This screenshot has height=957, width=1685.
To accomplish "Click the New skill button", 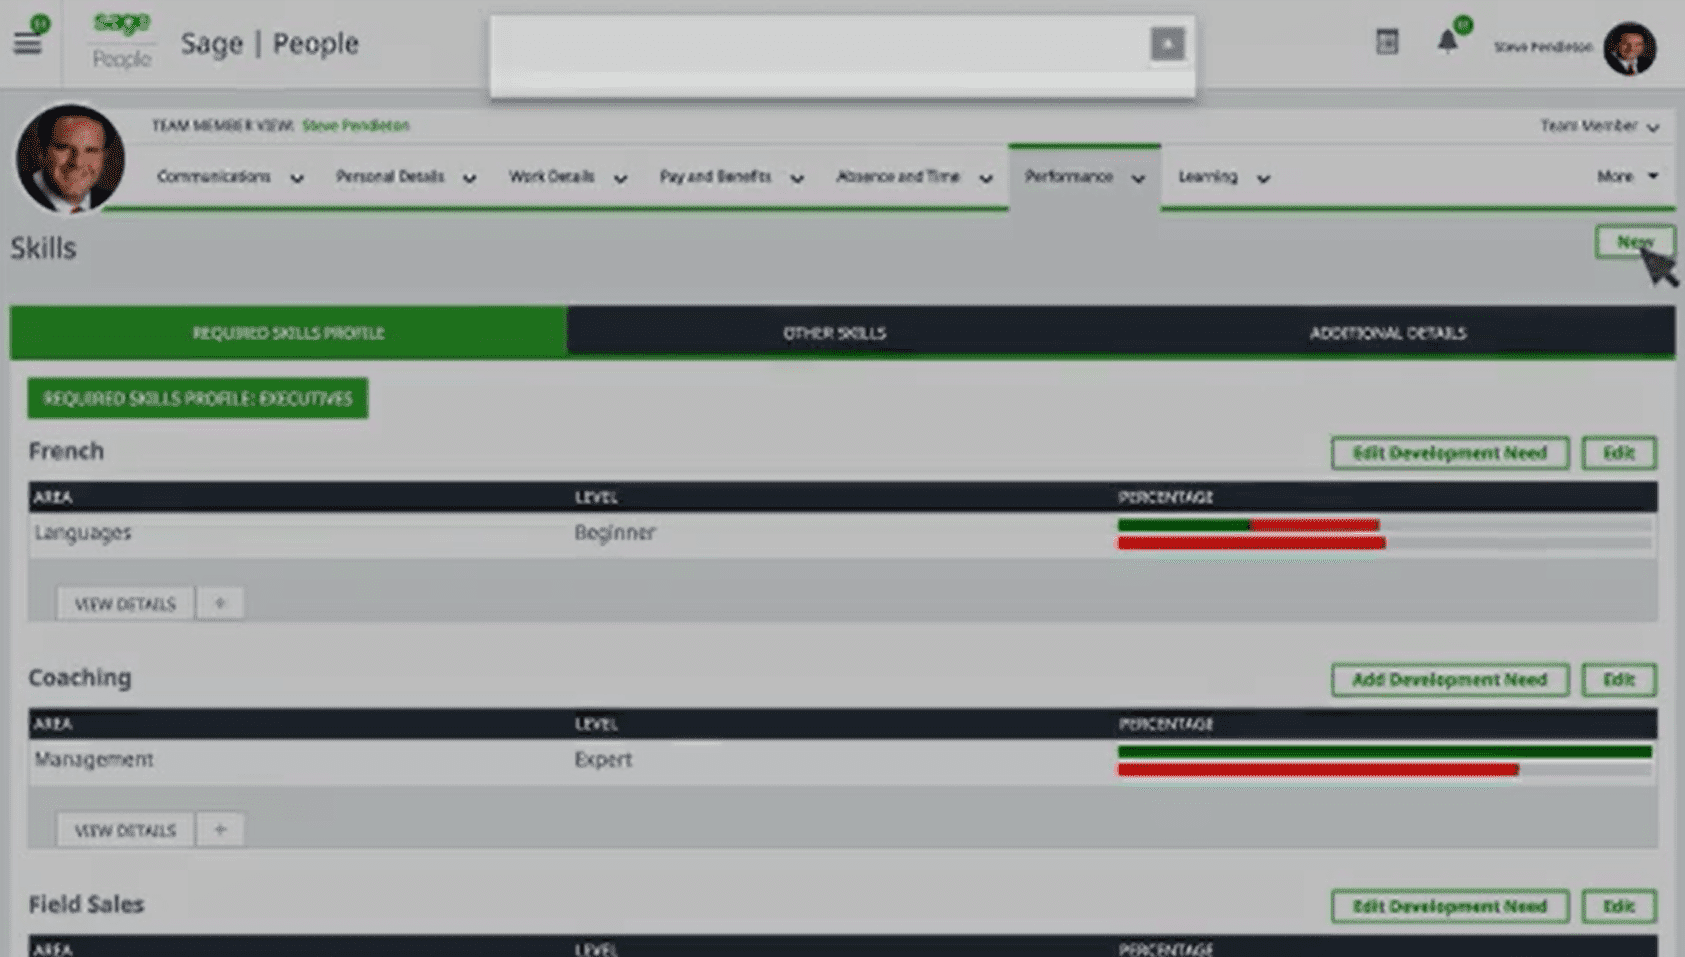I will click(x=1633, y=242).
